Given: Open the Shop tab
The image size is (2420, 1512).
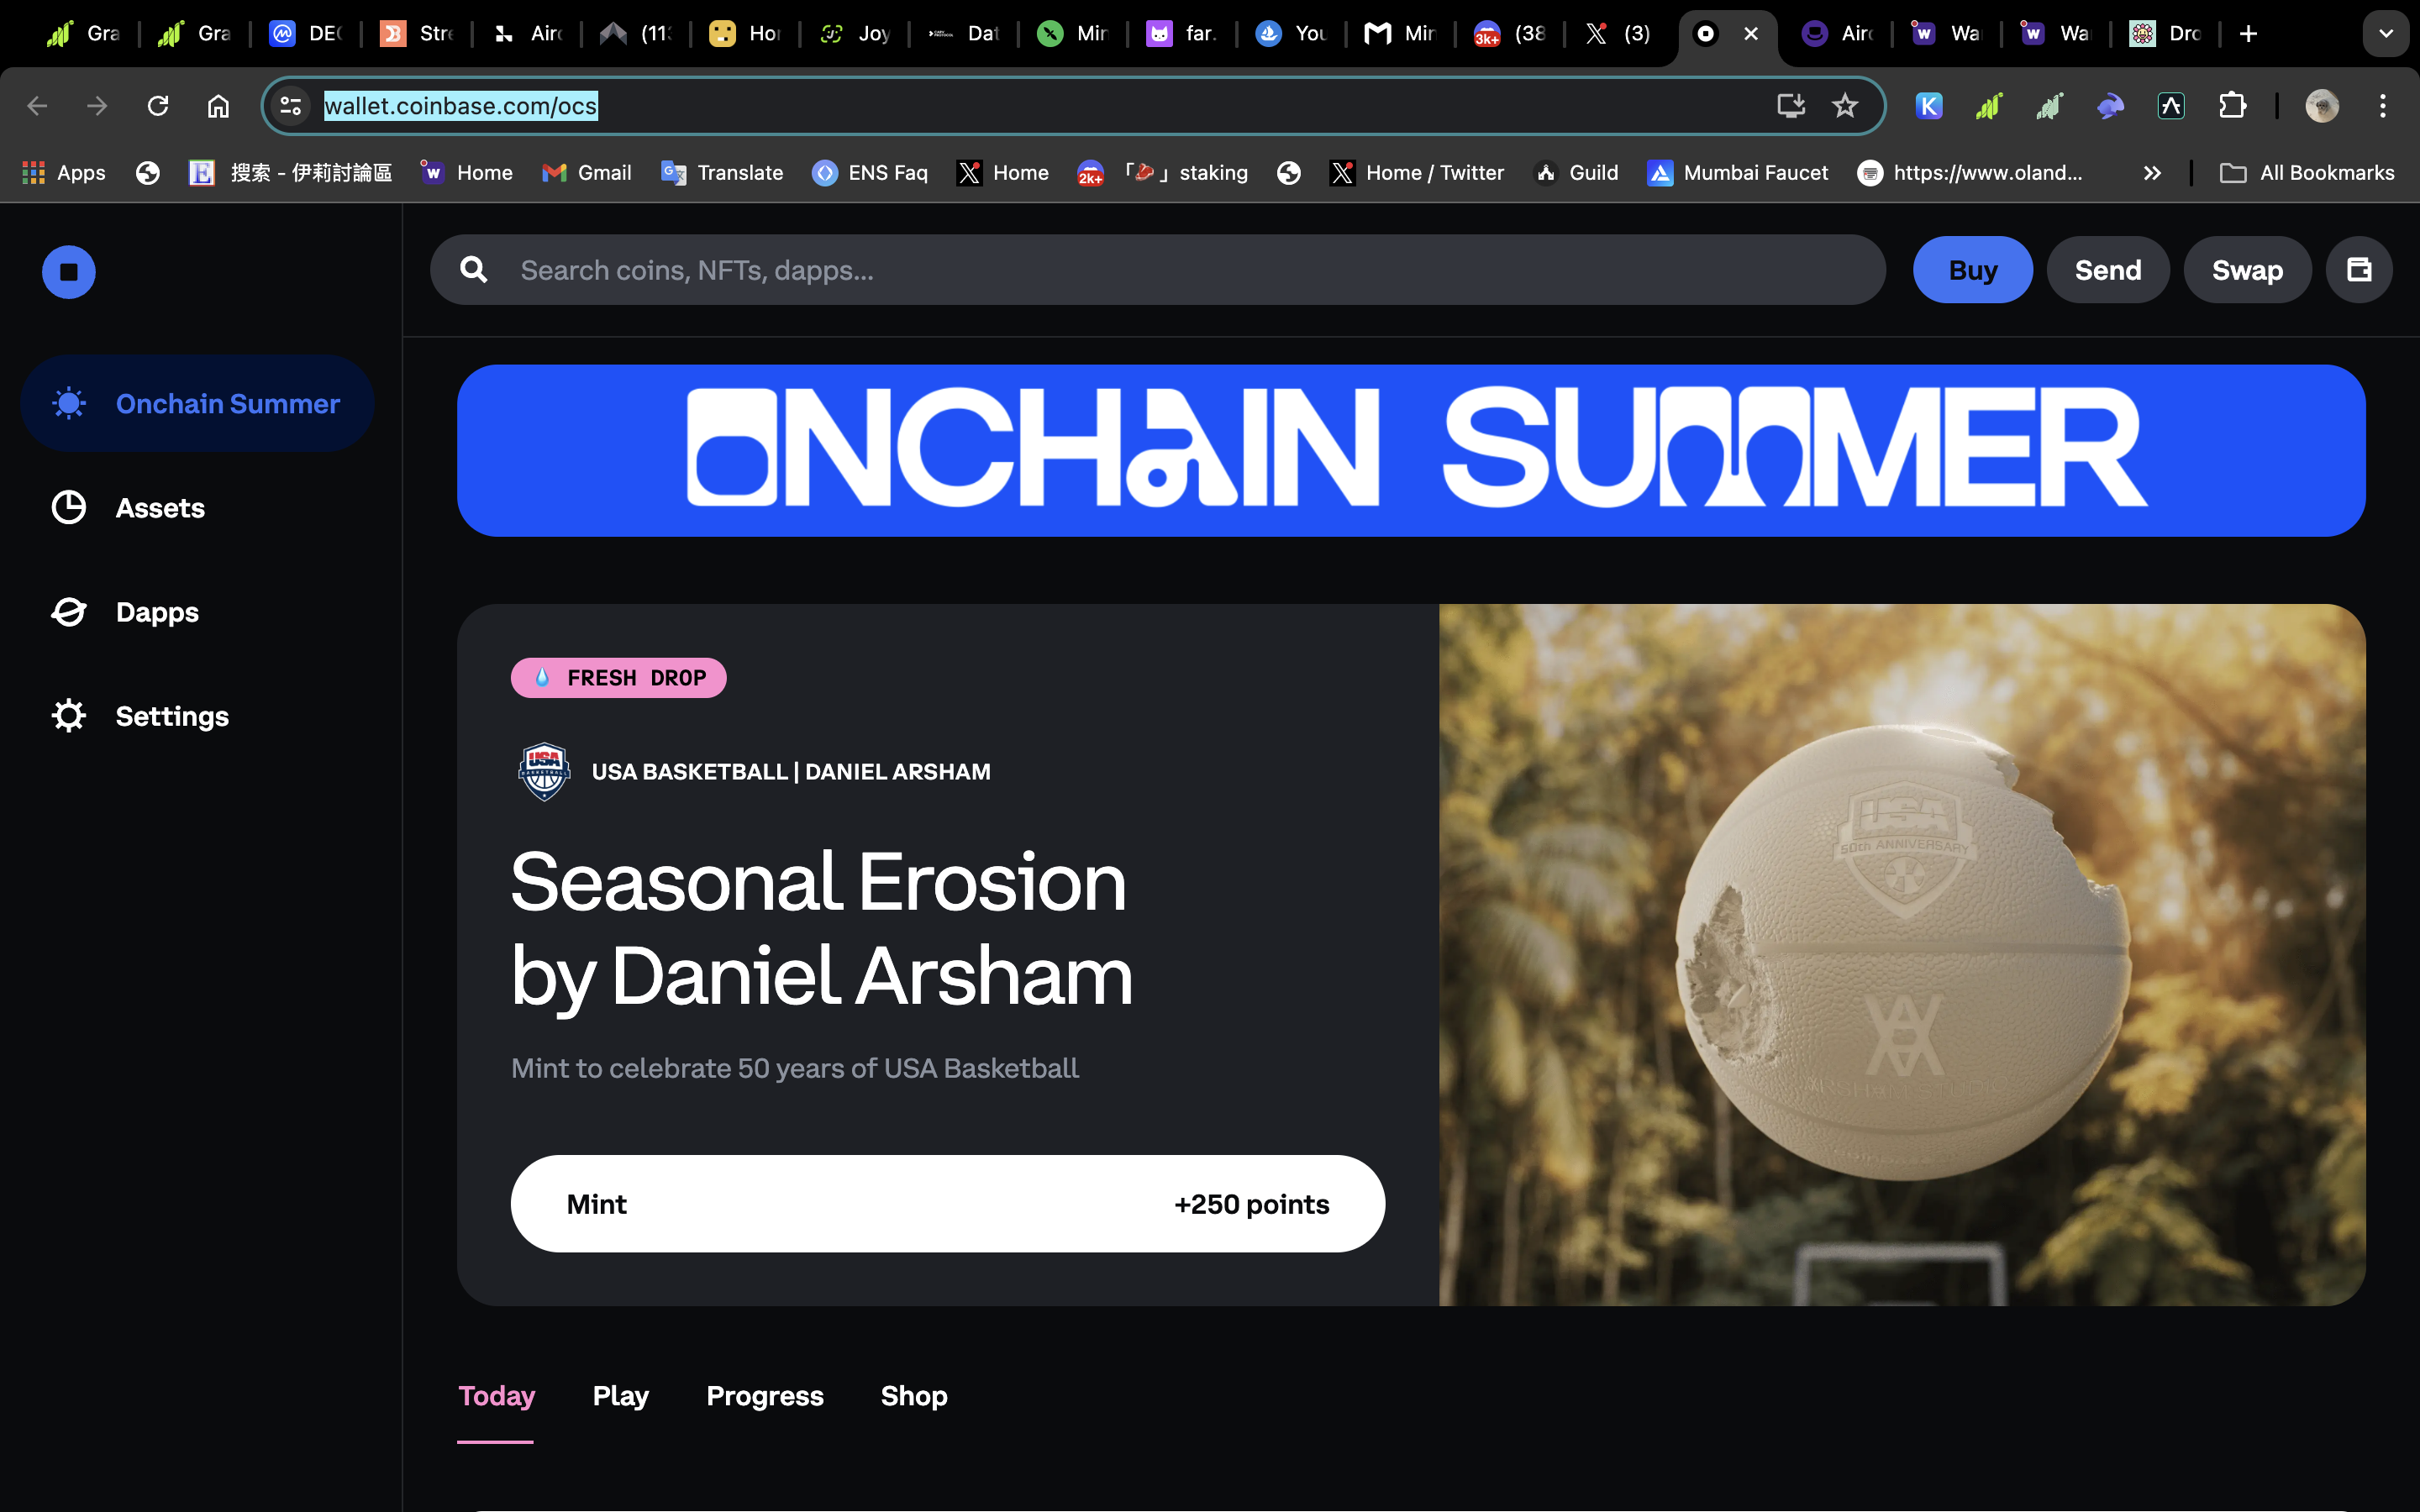Looking at the screenshot, I should 914,1396.
